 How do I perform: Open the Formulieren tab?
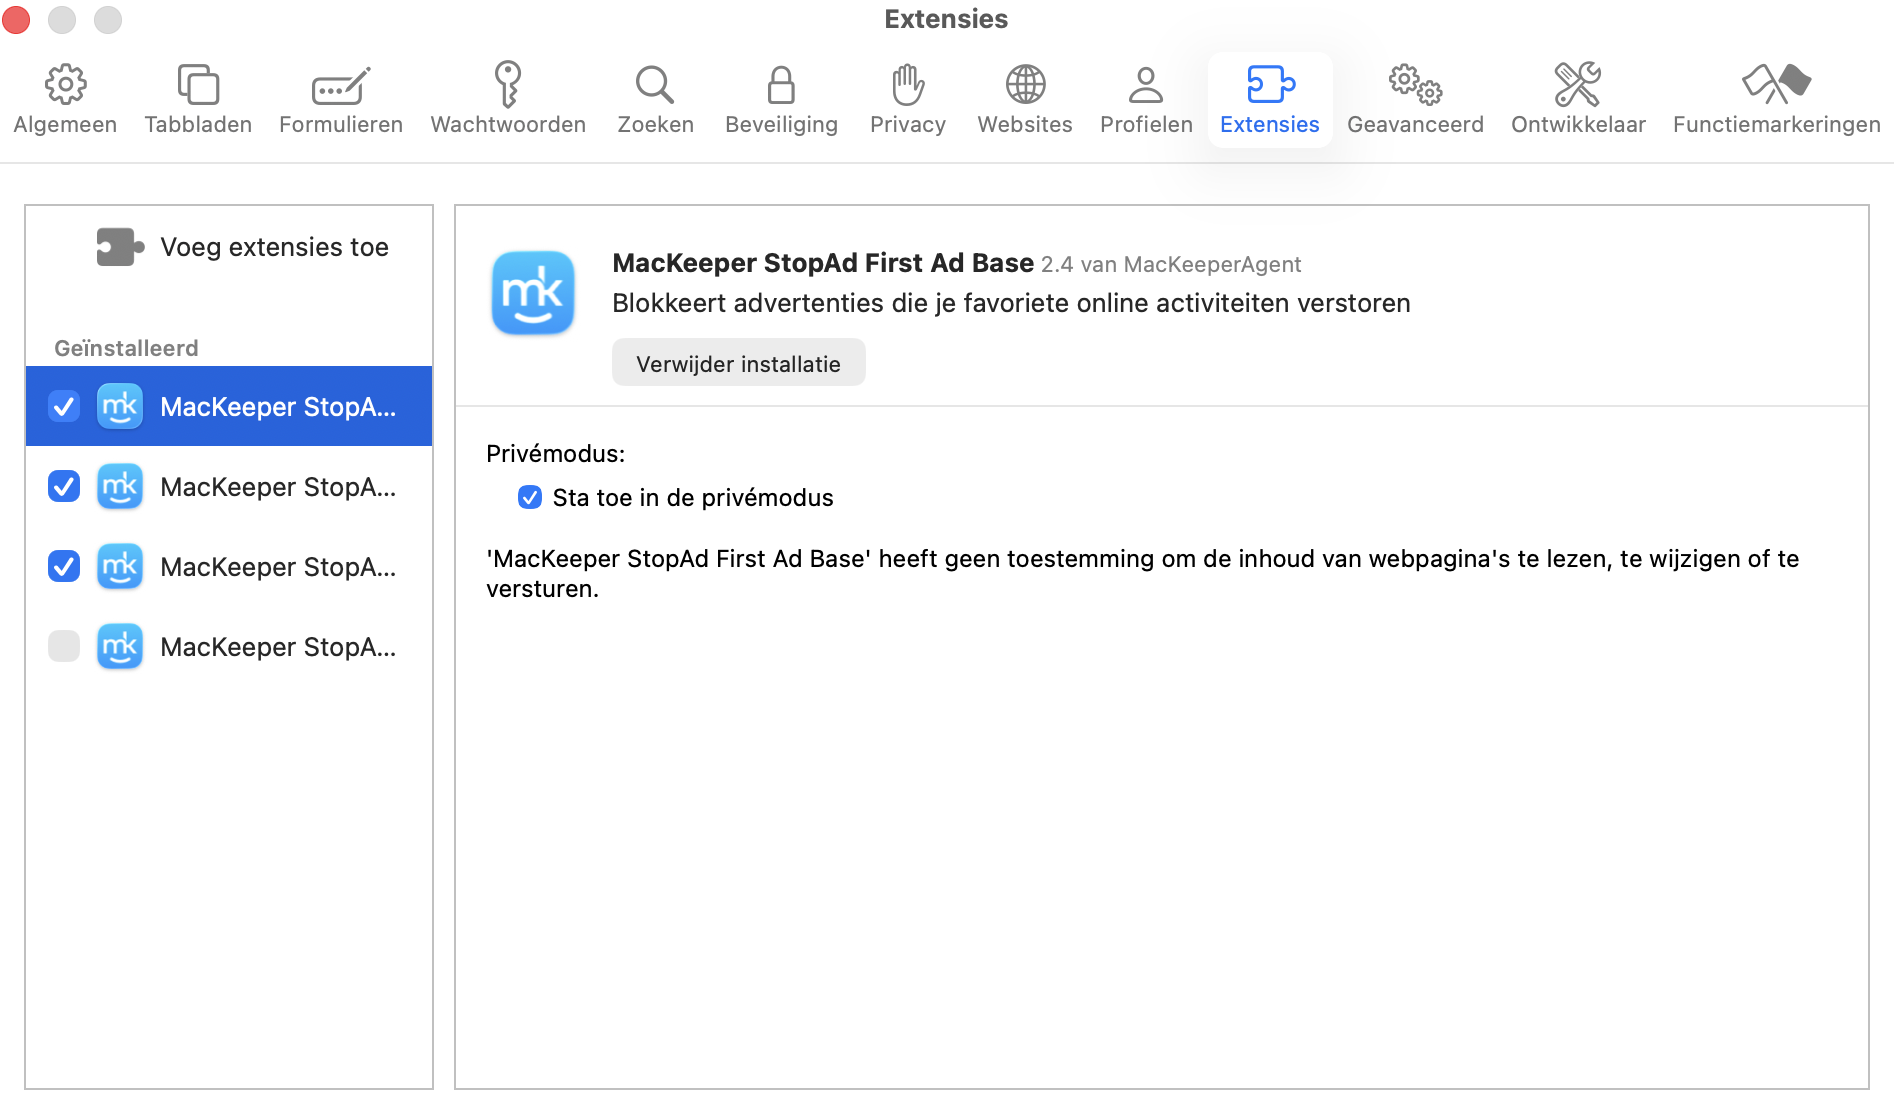[340, 95]
